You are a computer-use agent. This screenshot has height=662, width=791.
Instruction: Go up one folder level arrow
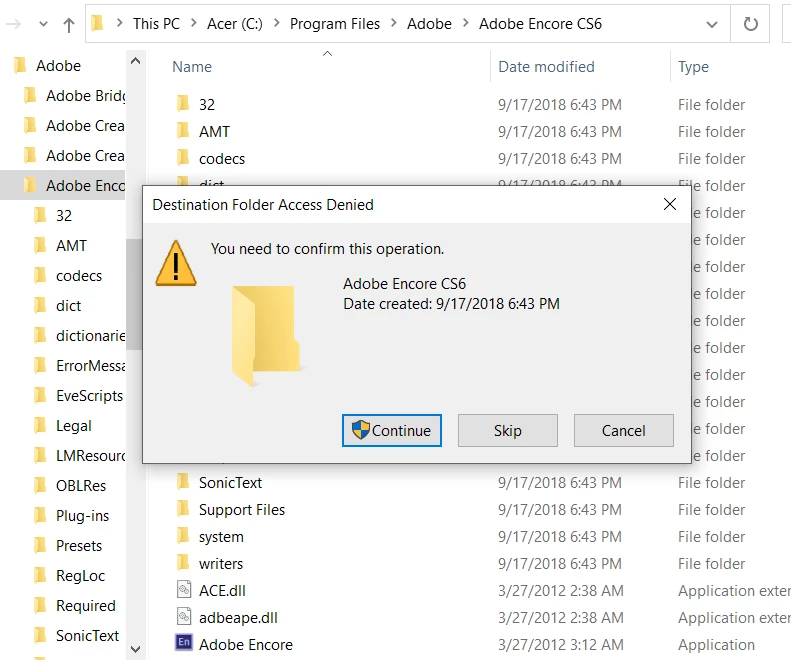tap(69, 24)
